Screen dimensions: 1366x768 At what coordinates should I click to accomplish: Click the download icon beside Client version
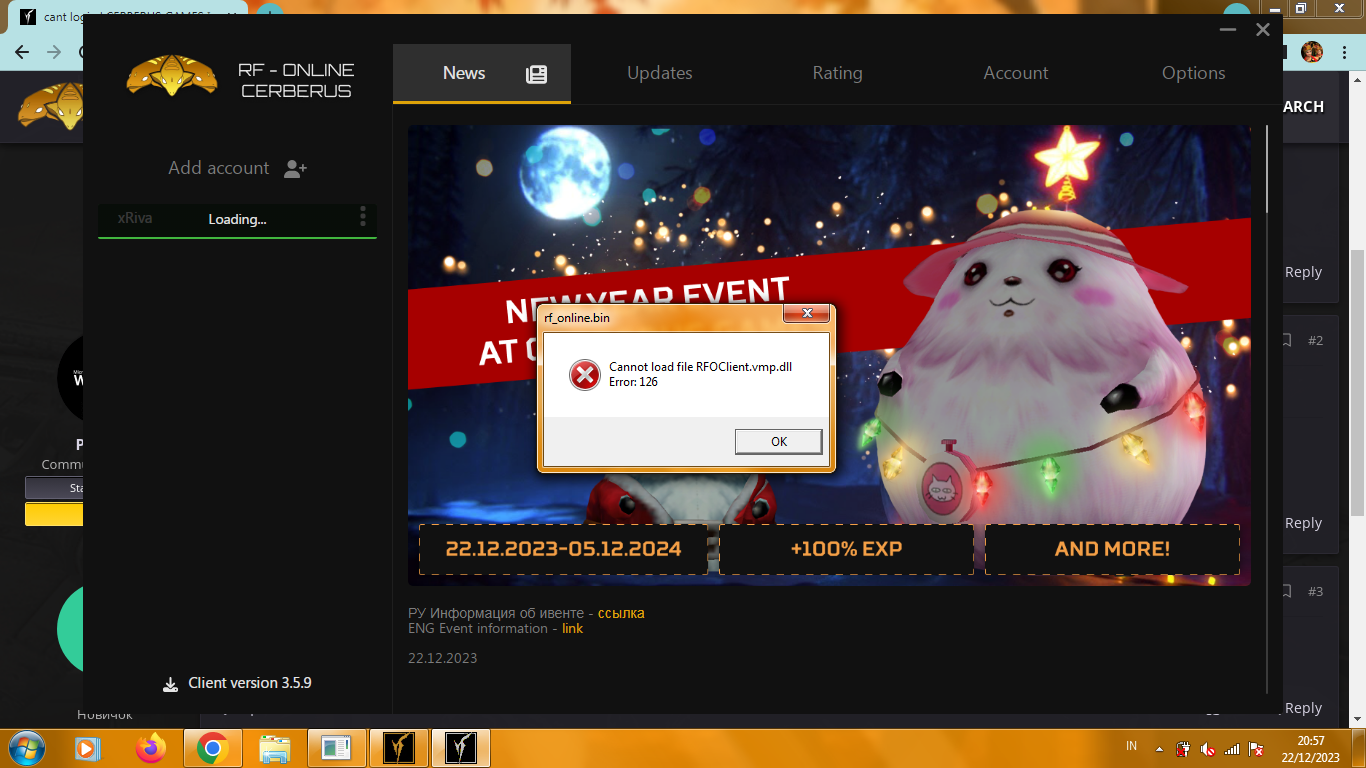pyautogui.click(x=170, y=684)
